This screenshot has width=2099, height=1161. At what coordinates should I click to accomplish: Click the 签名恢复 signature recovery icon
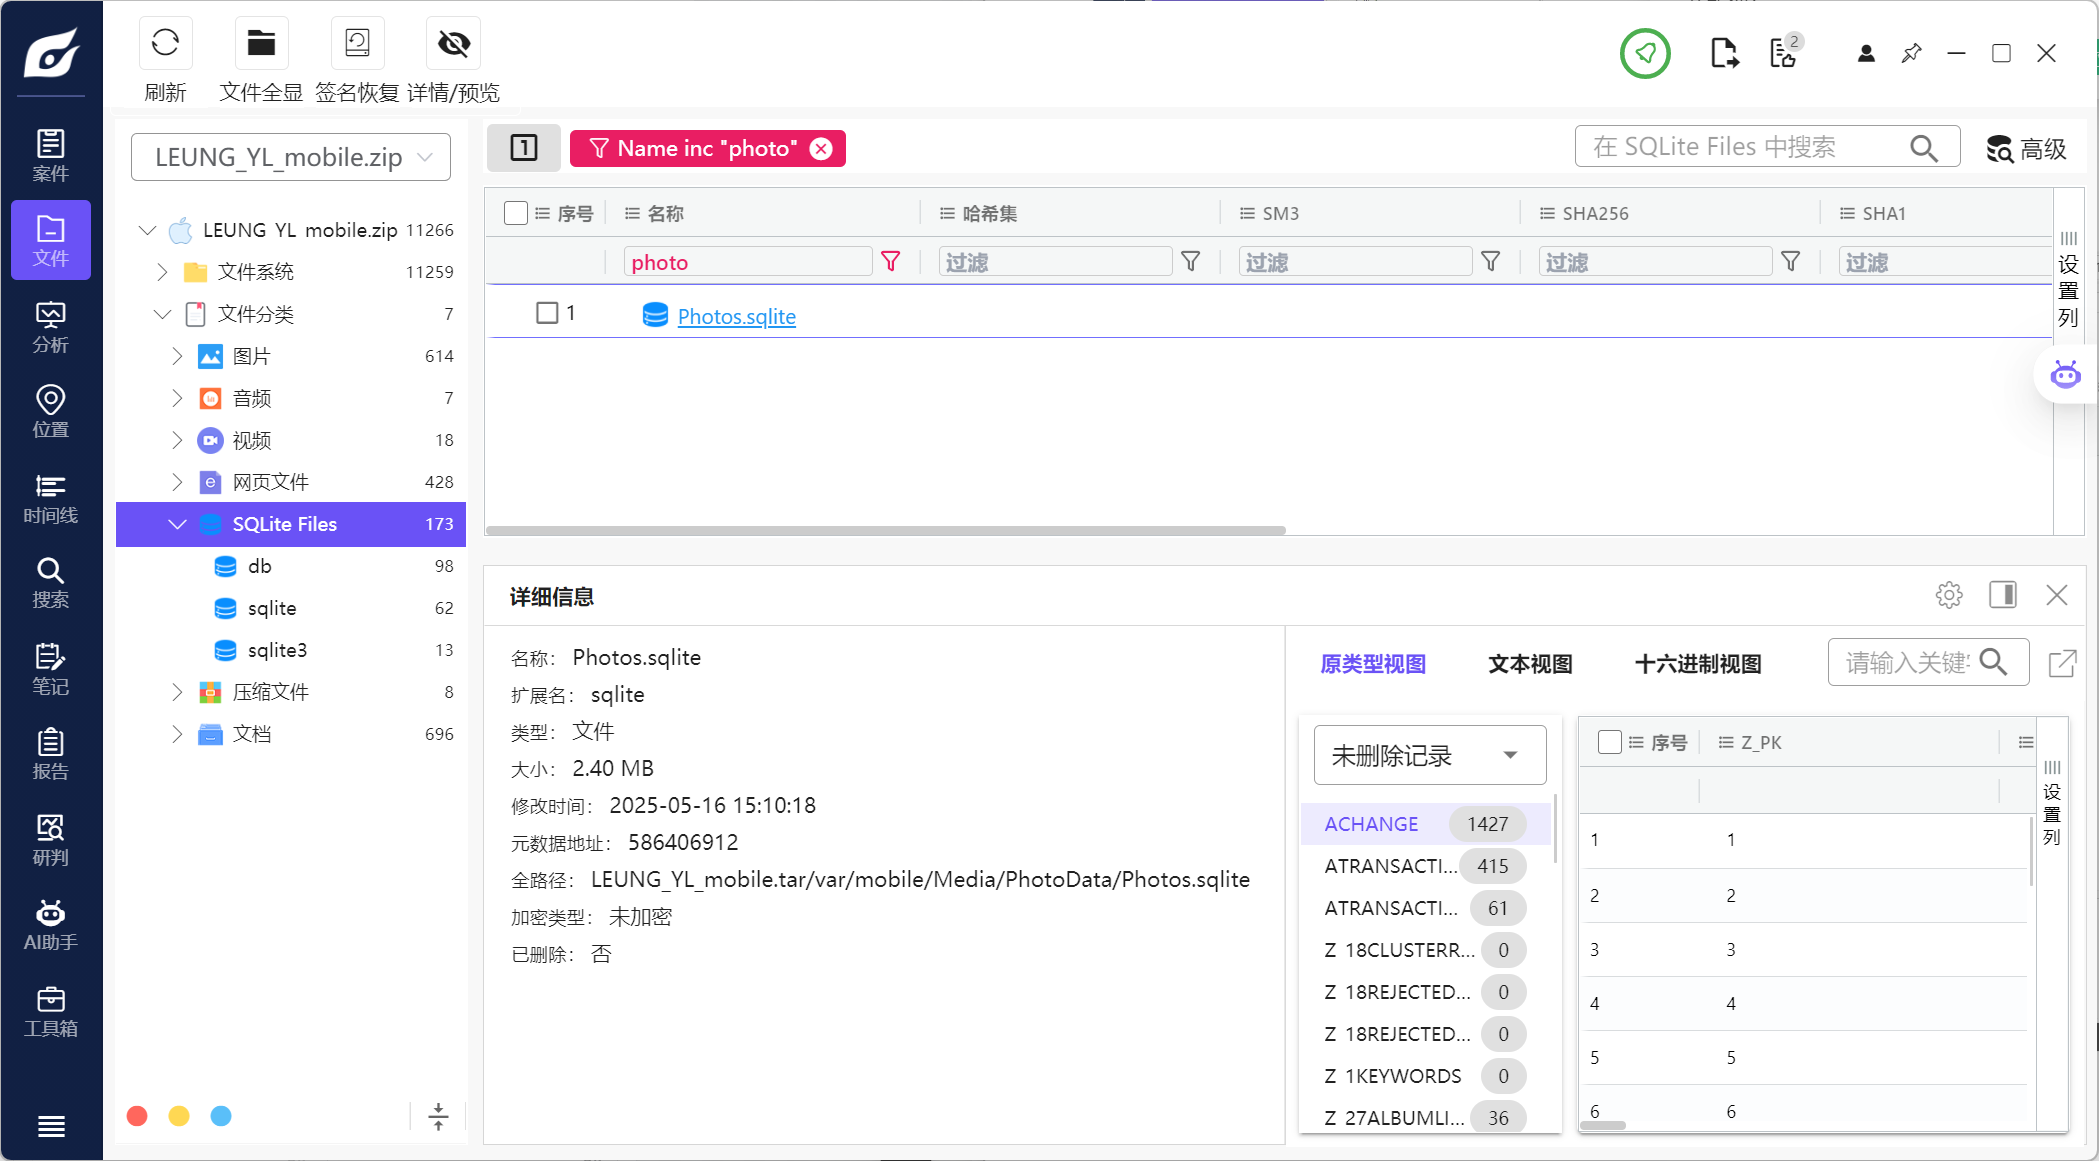[357, 43]
